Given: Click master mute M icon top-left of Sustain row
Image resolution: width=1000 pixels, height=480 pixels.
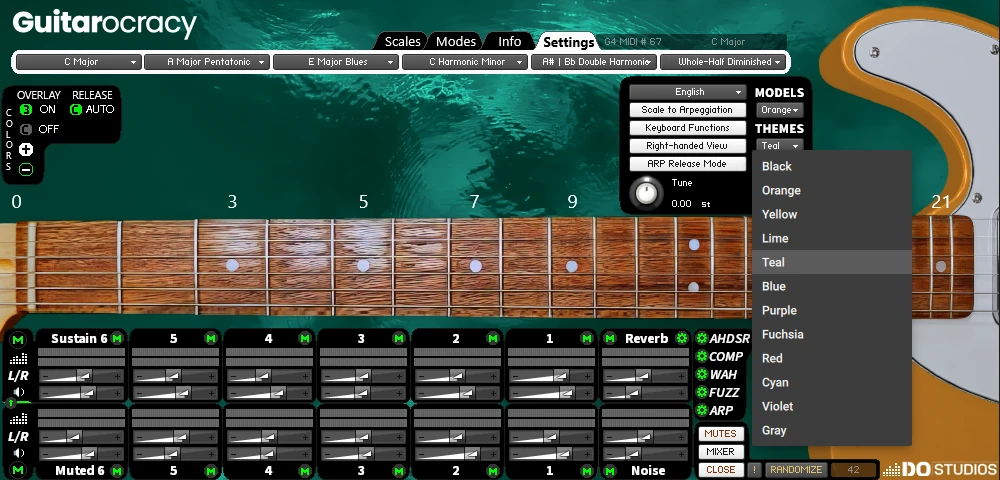Looking at the screenshot, I should (18, 340).
